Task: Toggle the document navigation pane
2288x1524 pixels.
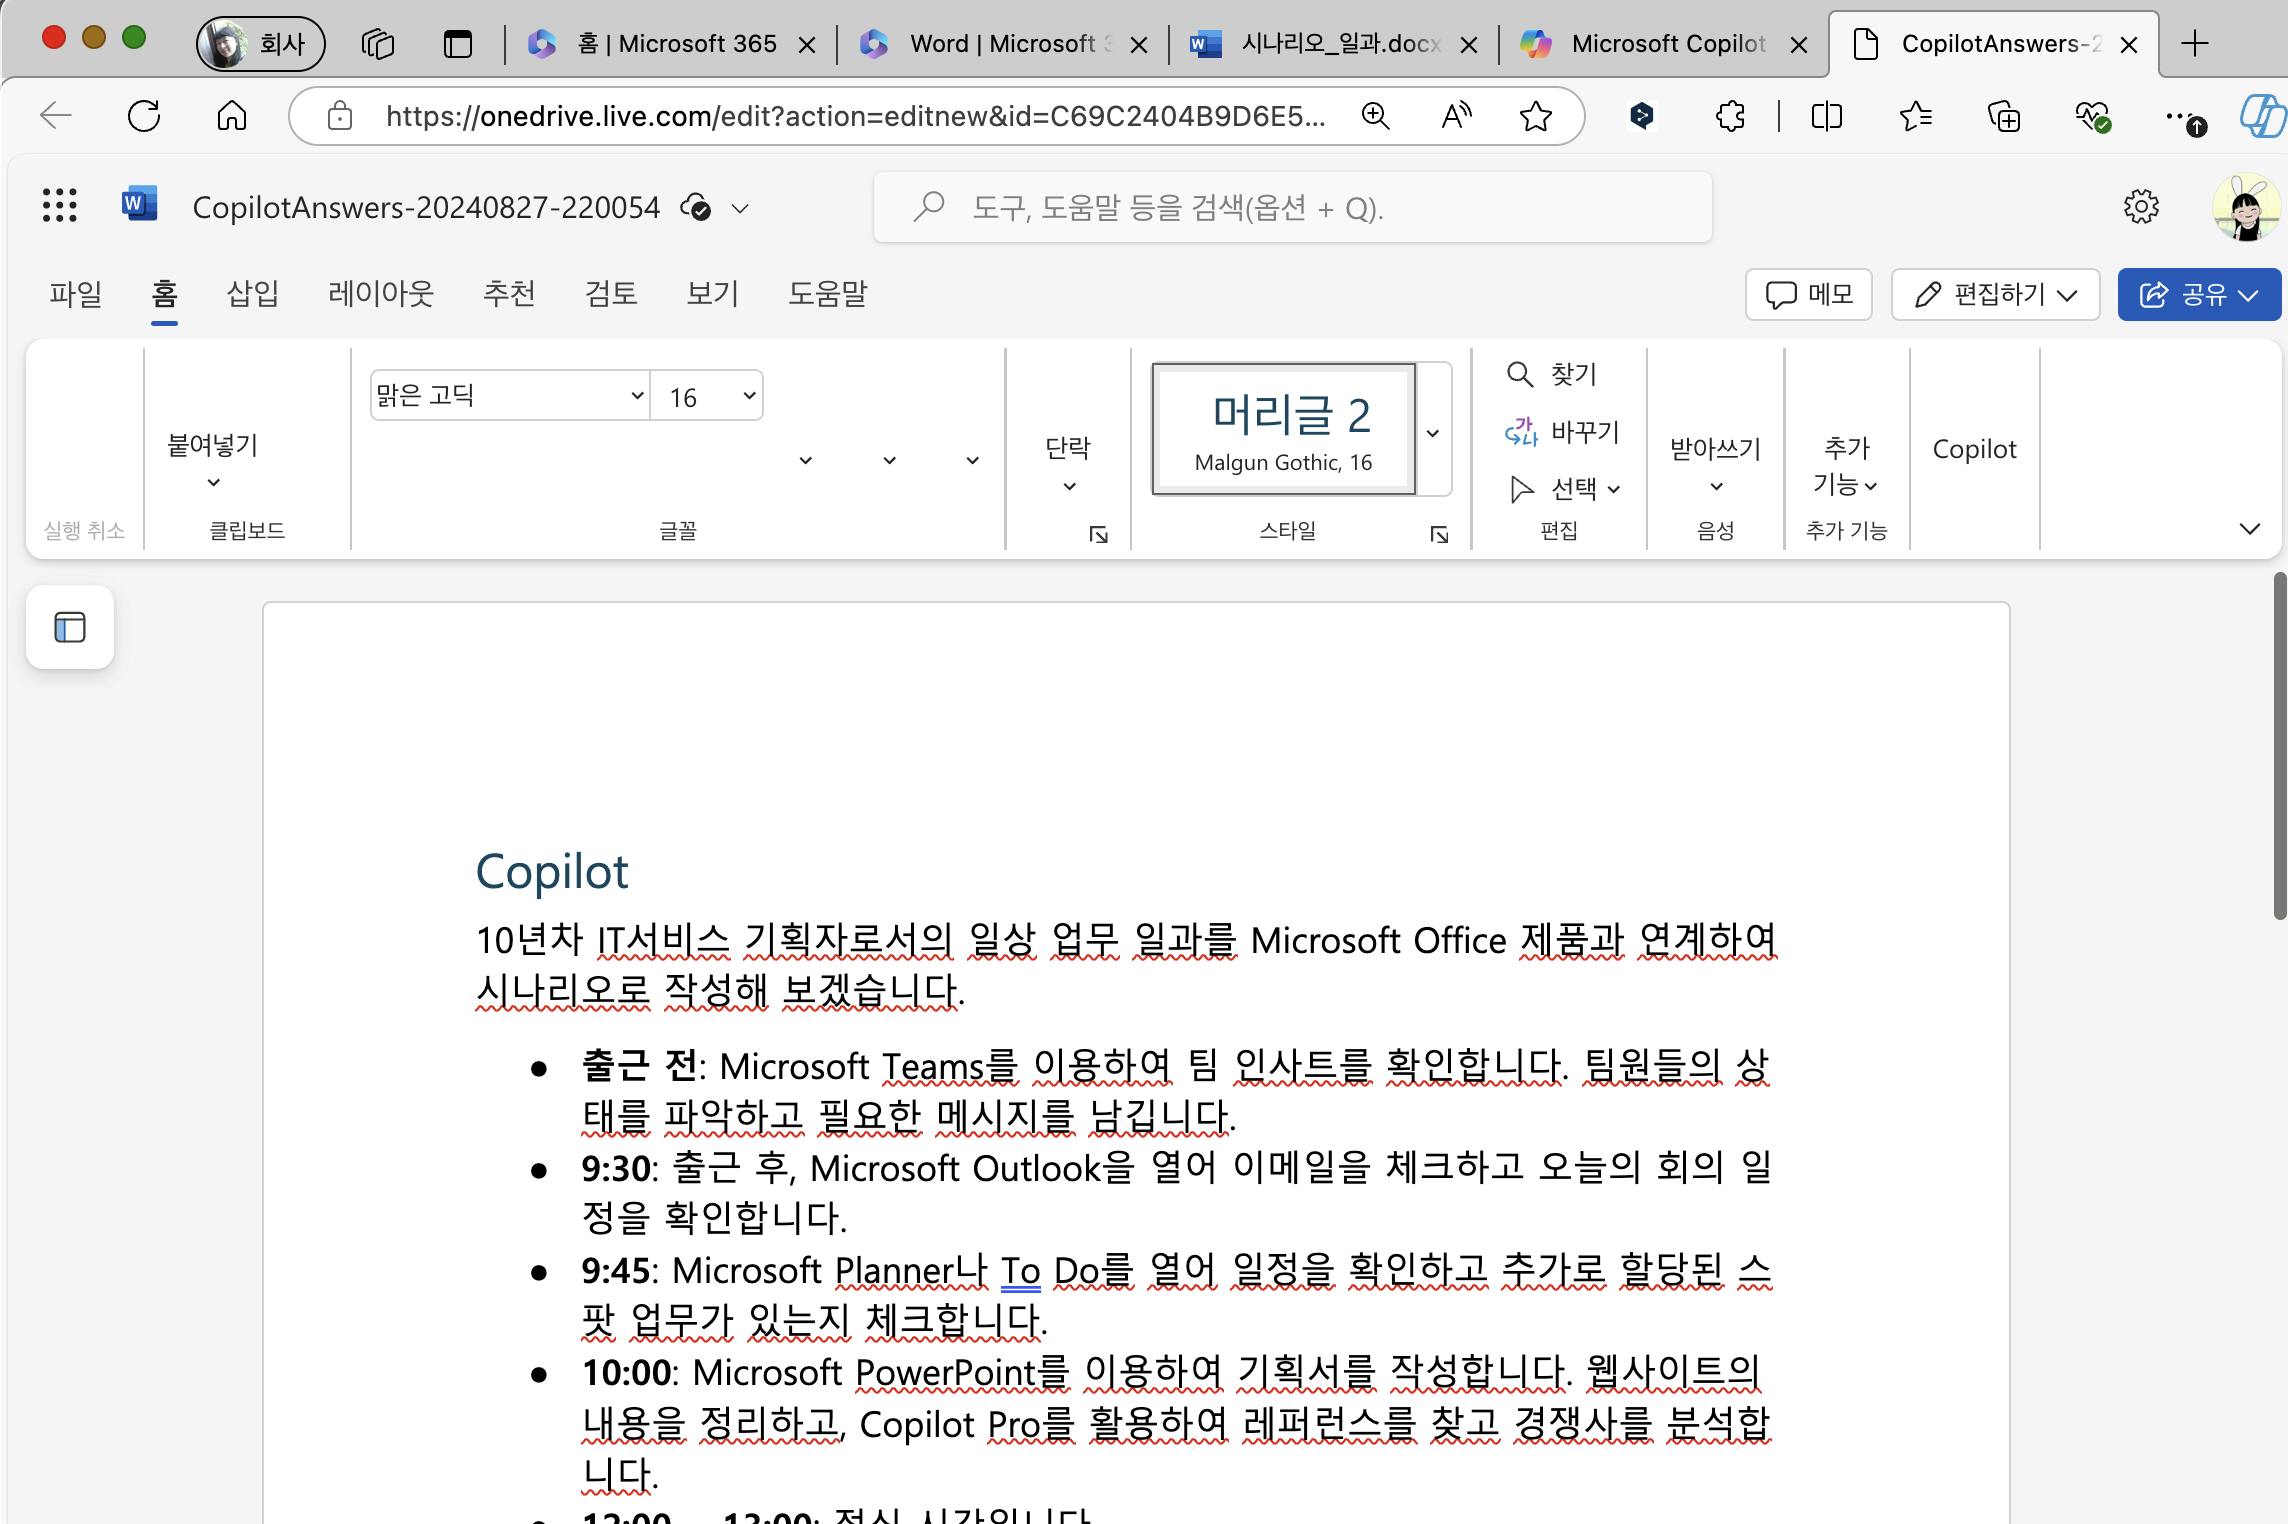Action: (69, 627)
